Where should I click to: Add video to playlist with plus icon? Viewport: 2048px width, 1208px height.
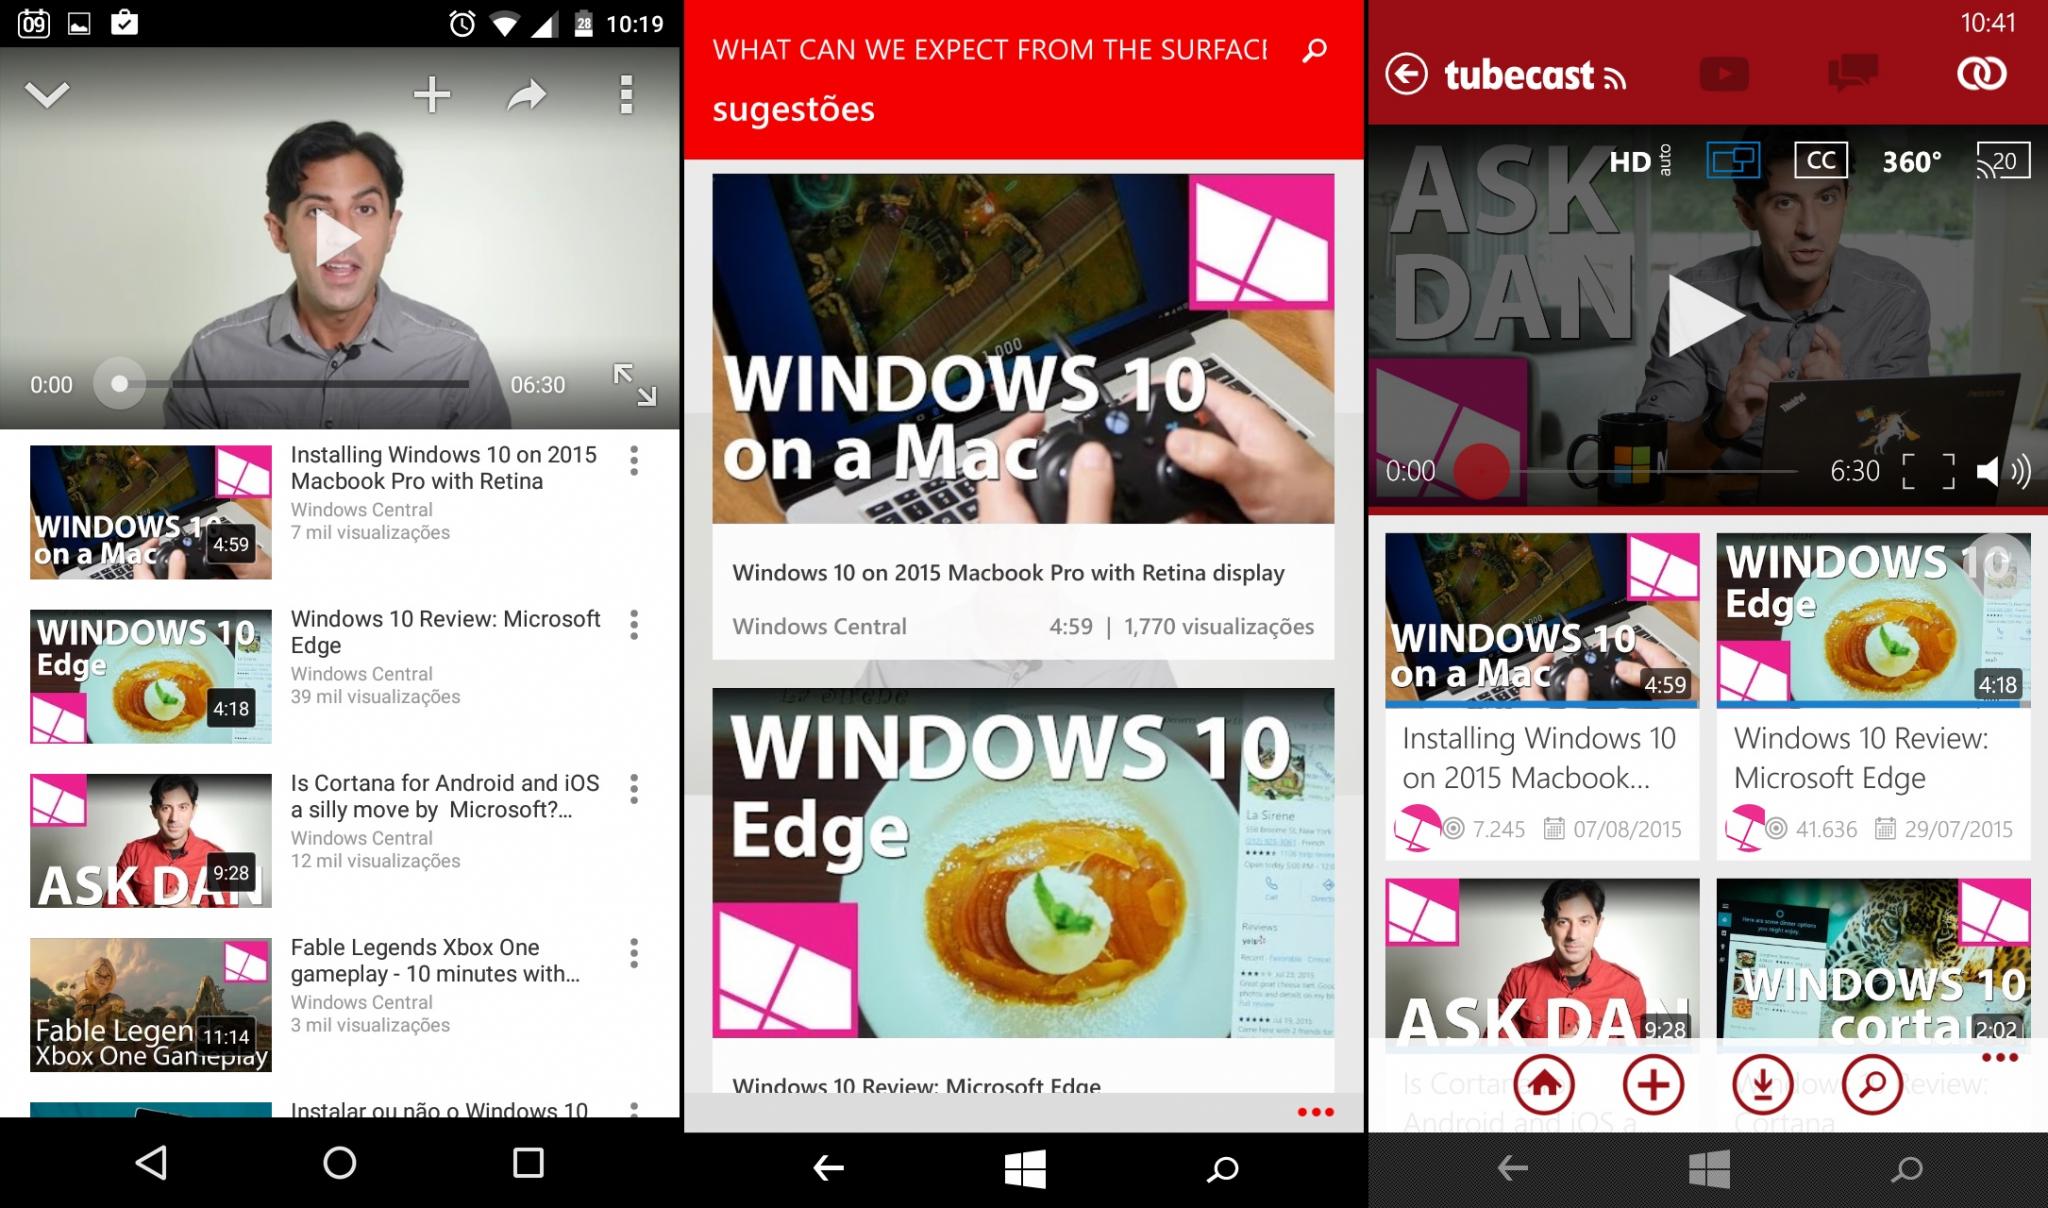432,95
